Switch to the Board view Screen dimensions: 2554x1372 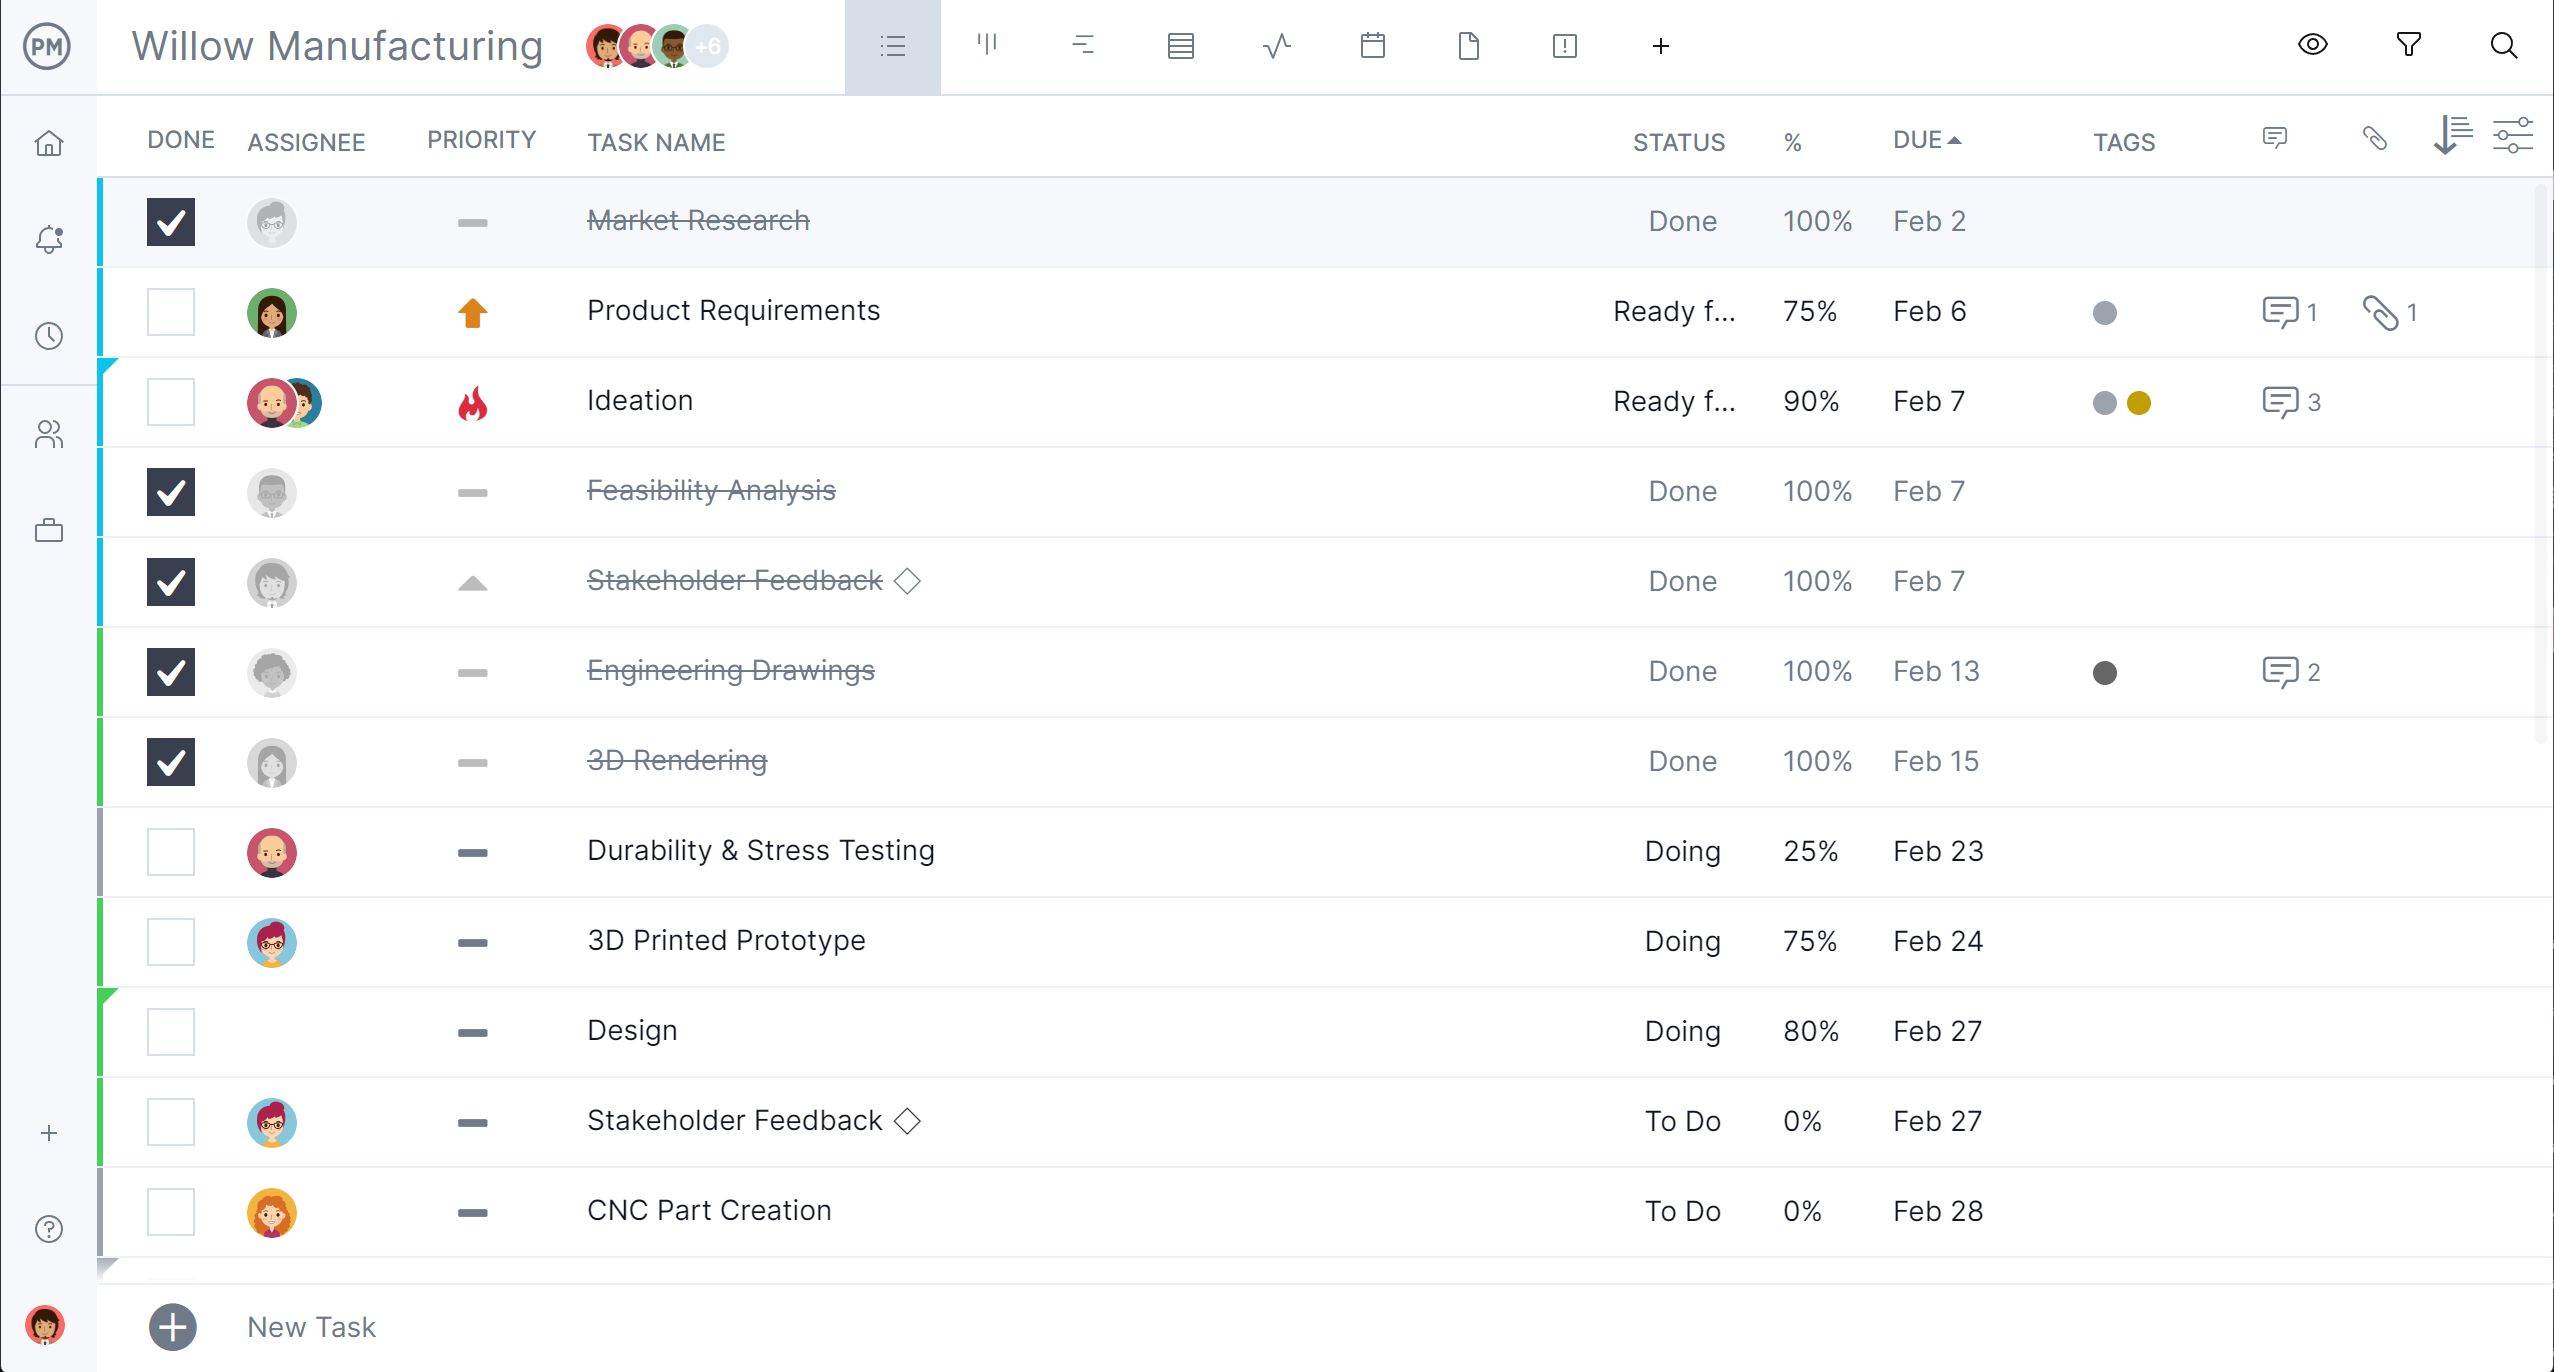986,46
